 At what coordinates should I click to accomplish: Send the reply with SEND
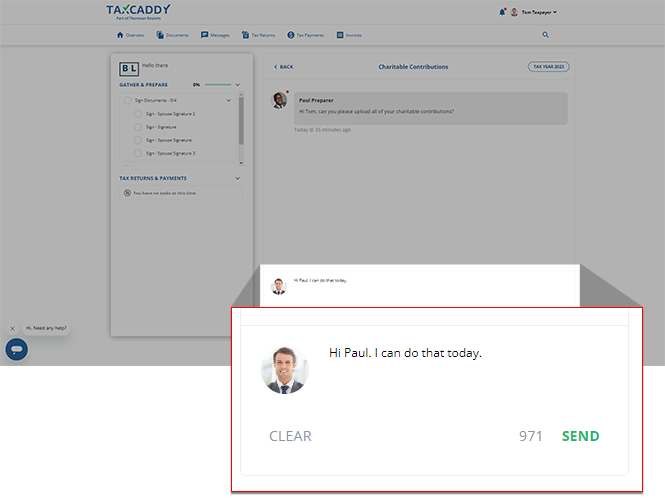tap(580, 436)
